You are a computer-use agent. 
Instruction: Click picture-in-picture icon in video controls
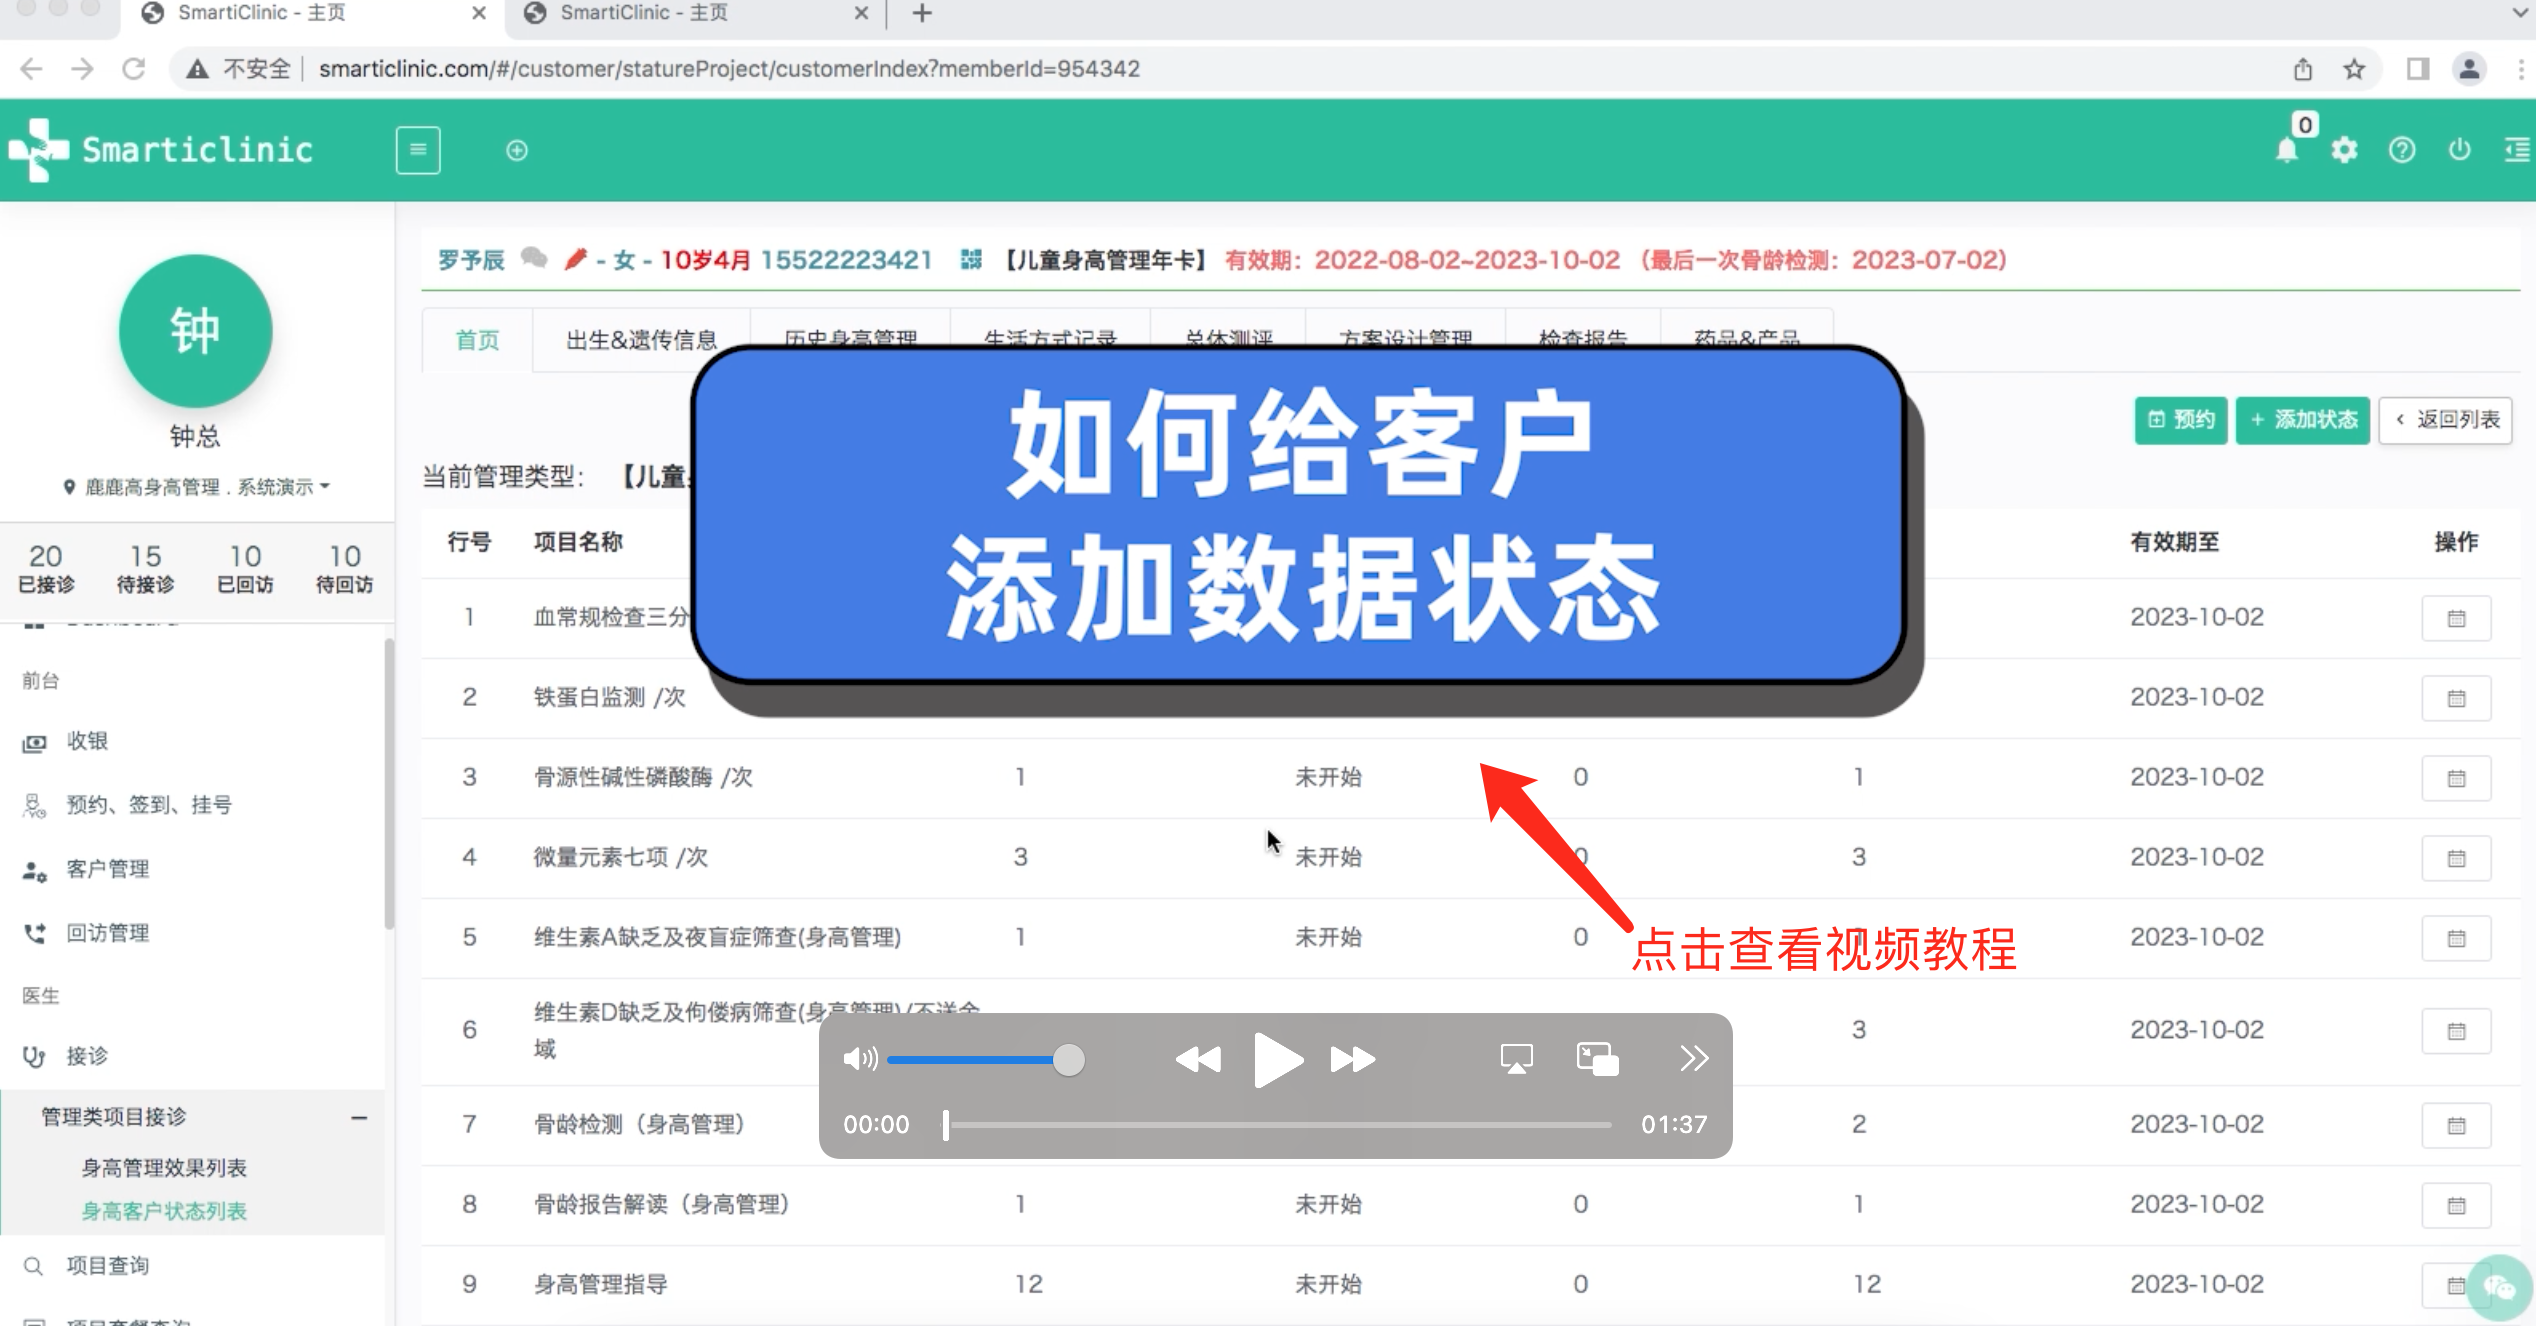pos(1597,1058)
